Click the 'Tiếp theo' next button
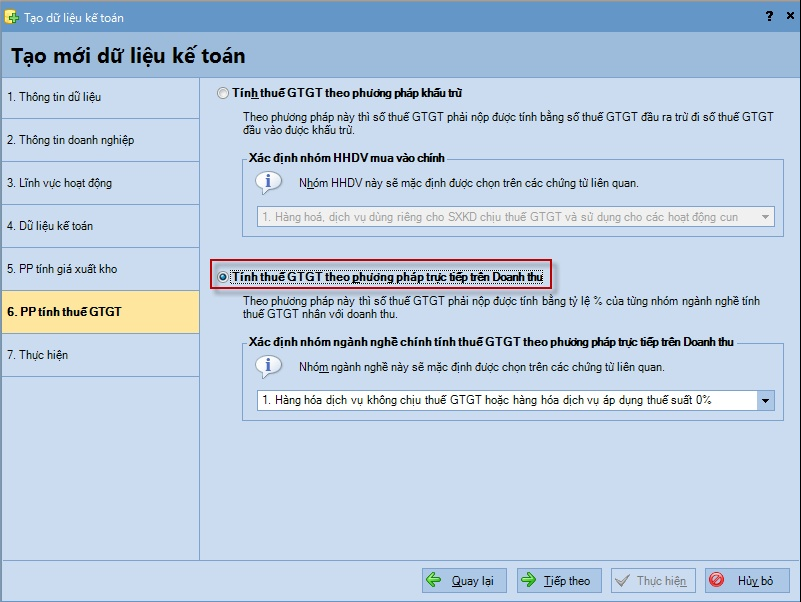801x602 pixels. coord(559,581)
